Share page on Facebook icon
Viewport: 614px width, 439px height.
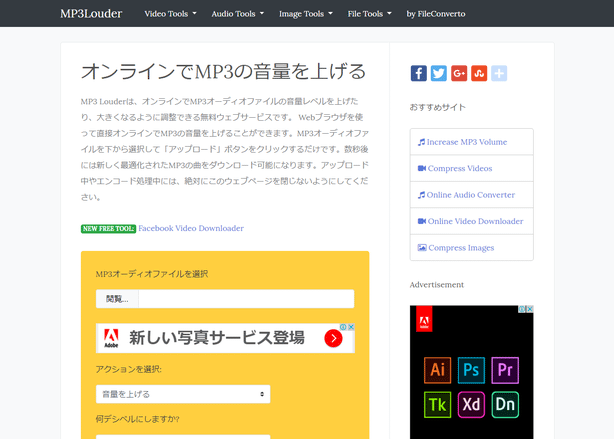418,73
